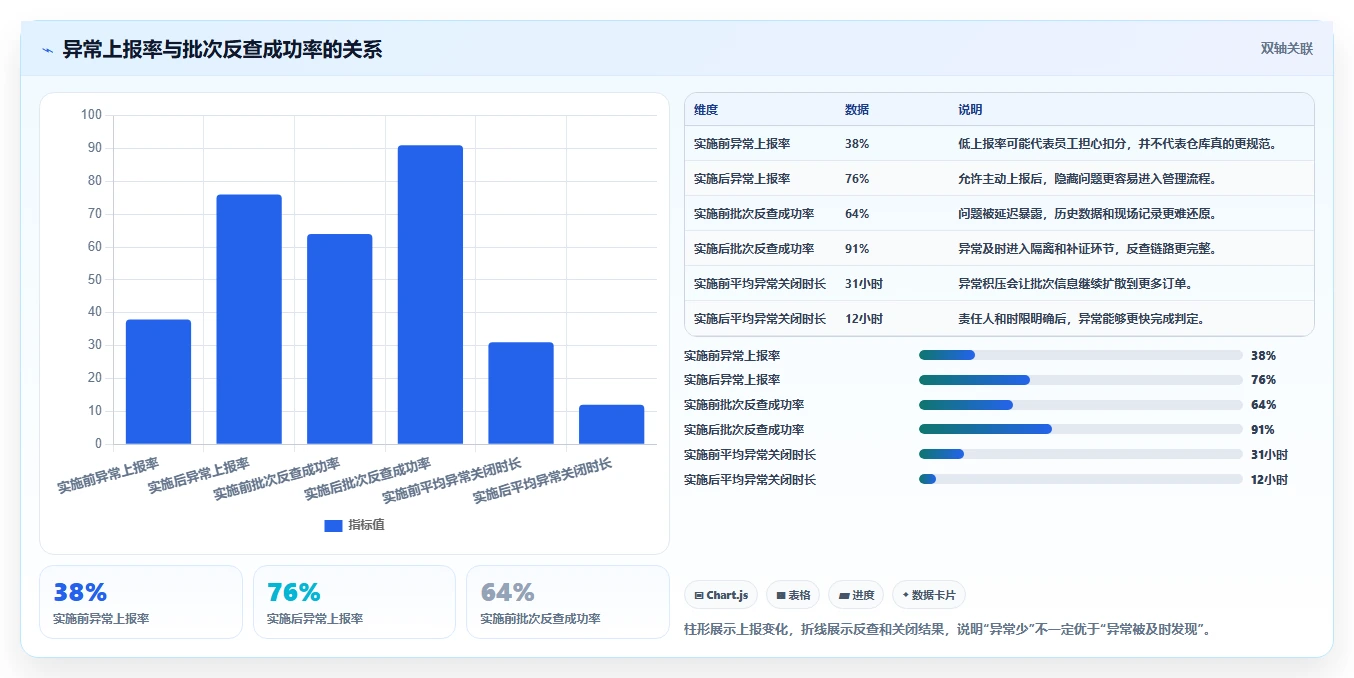Image resolution: width=1354 pixels, height=678 pixels.
Task: Select the 实施前平均异常关闭时长 chart bar
Action: point(521,393)
